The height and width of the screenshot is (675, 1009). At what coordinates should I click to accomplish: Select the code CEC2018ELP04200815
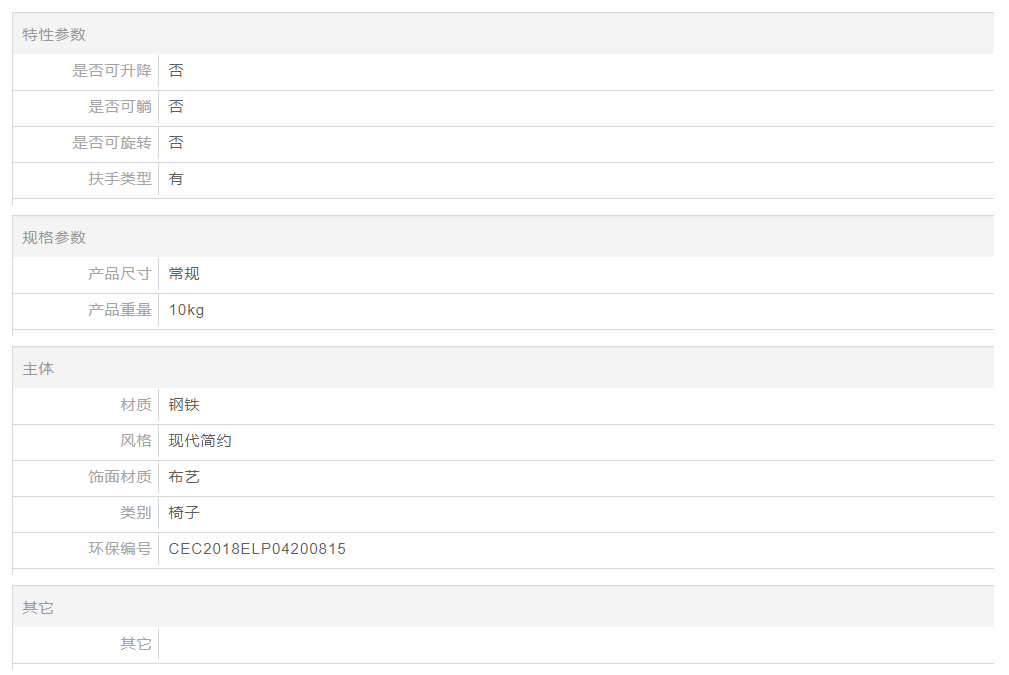[x=257, y=549]
